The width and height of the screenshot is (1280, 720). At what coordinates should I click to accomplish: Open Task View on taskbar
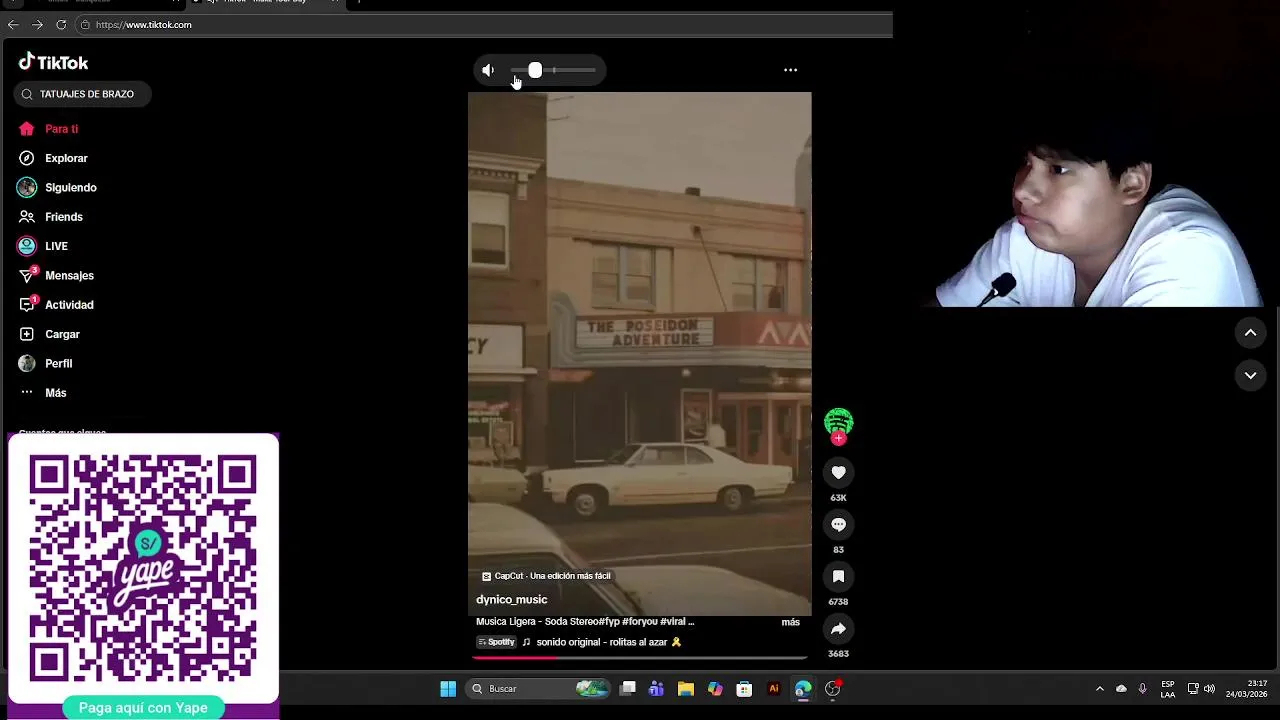click(x=628, y=689)
